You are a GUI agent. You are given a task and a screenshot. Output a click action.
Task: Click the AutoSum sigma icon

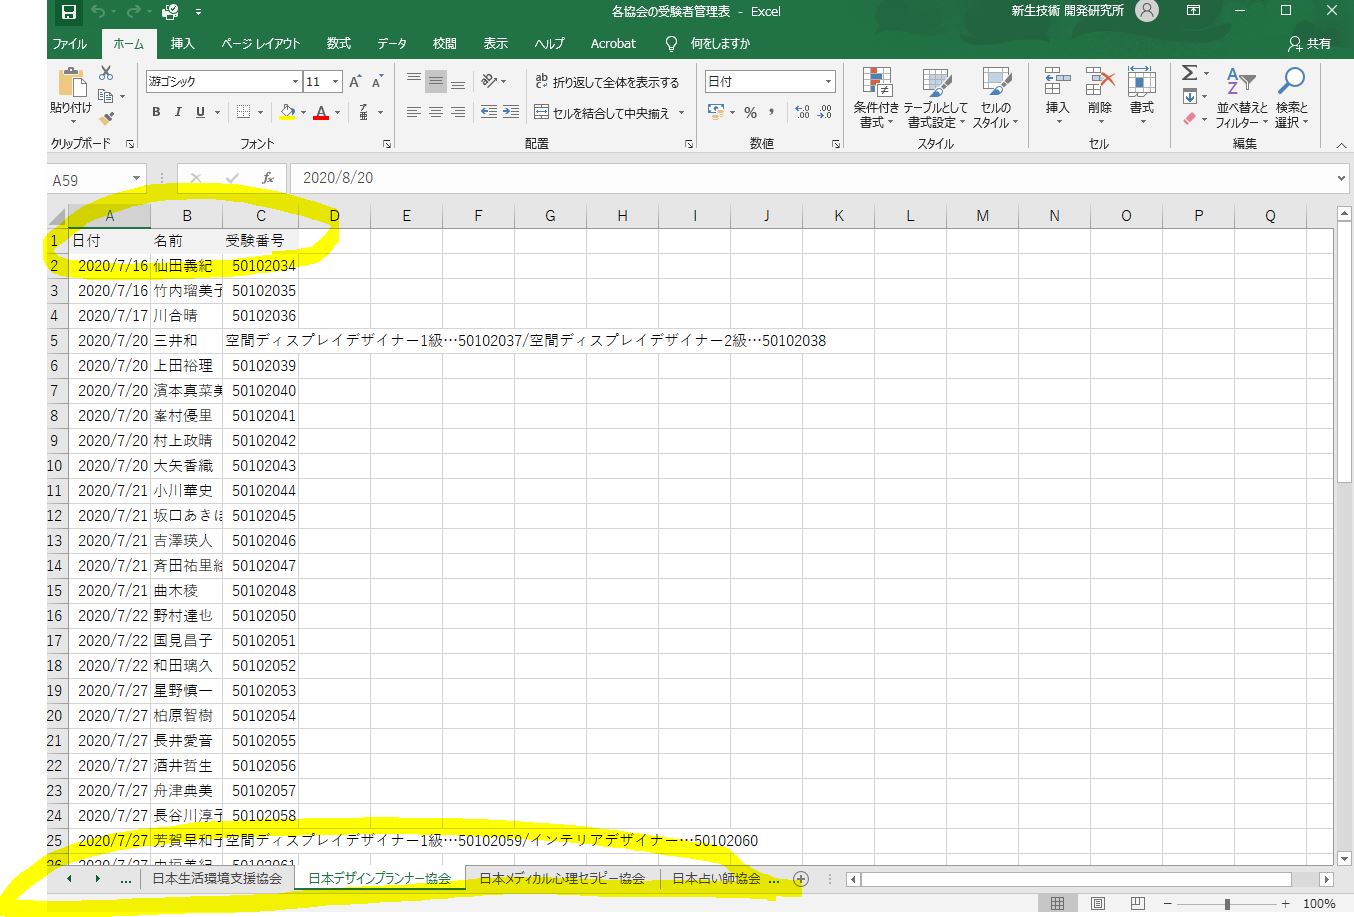point(1189,73)
